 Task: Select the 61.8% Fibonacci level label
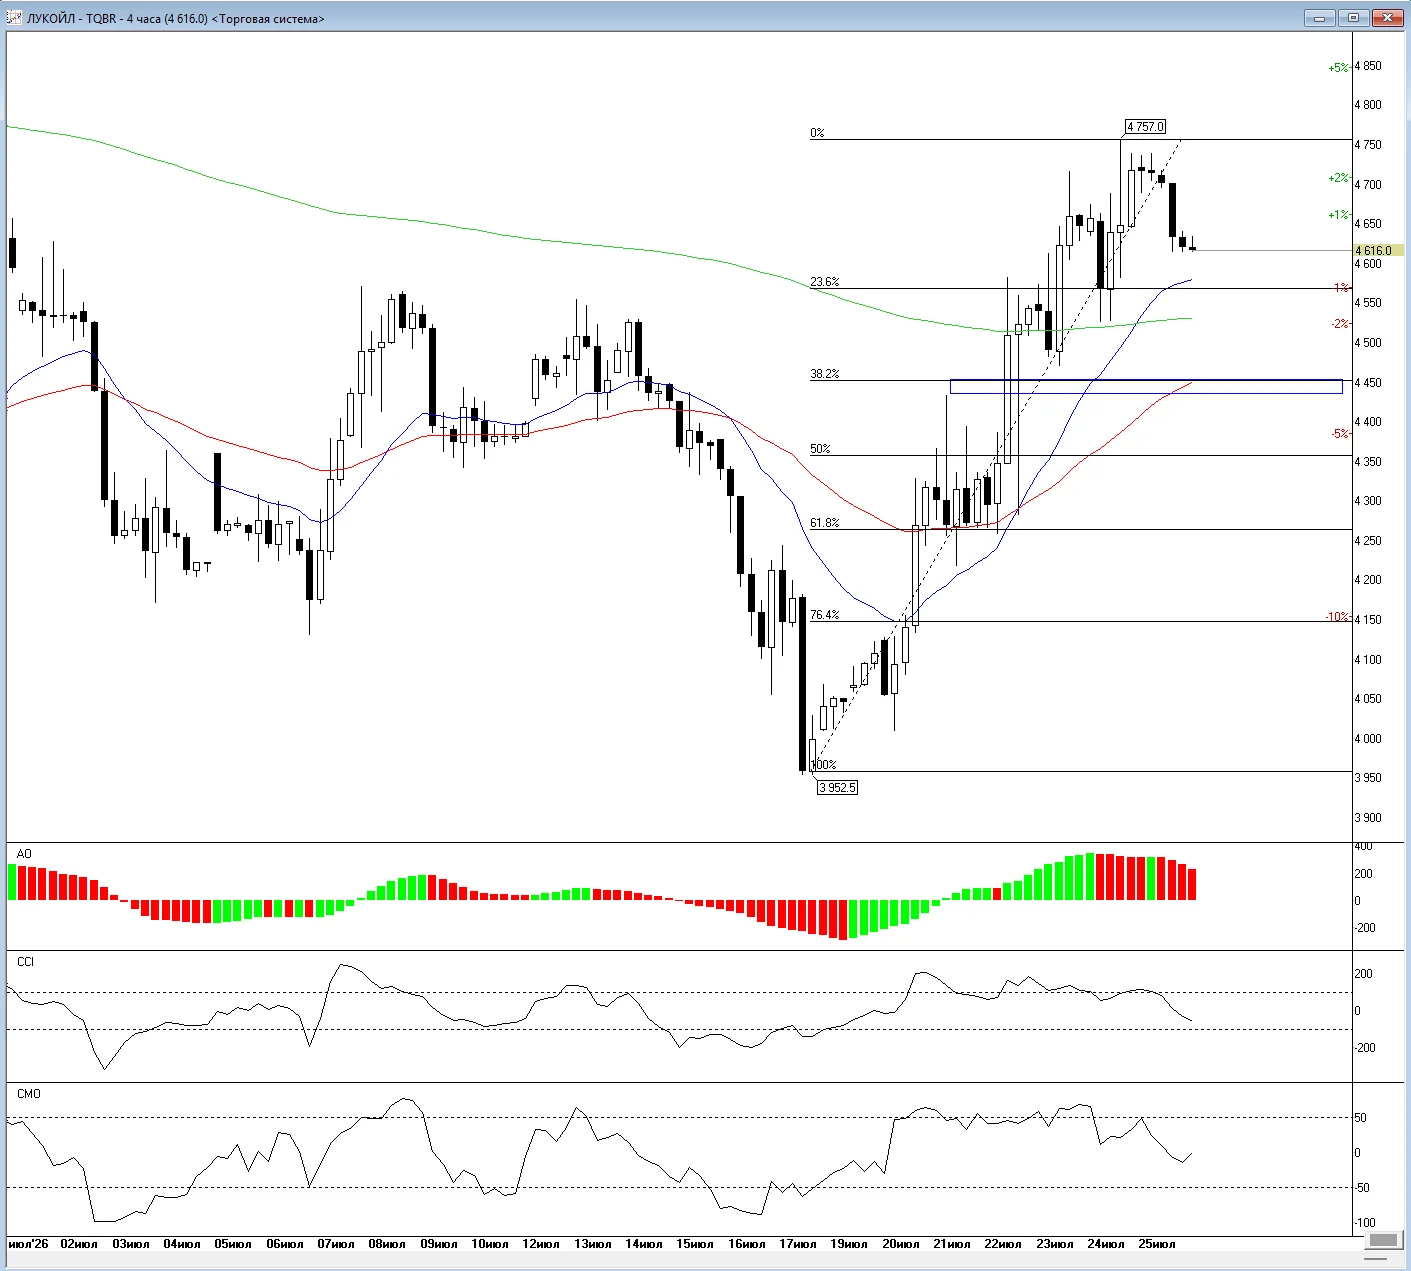pos(824,523)
